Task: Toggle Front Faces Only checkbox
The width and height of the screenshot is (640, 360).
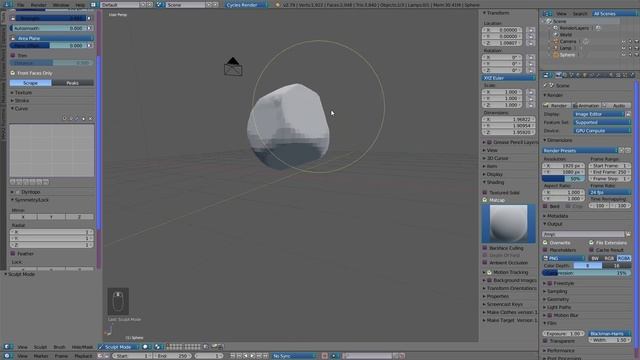Action: (x=13, y=73)
